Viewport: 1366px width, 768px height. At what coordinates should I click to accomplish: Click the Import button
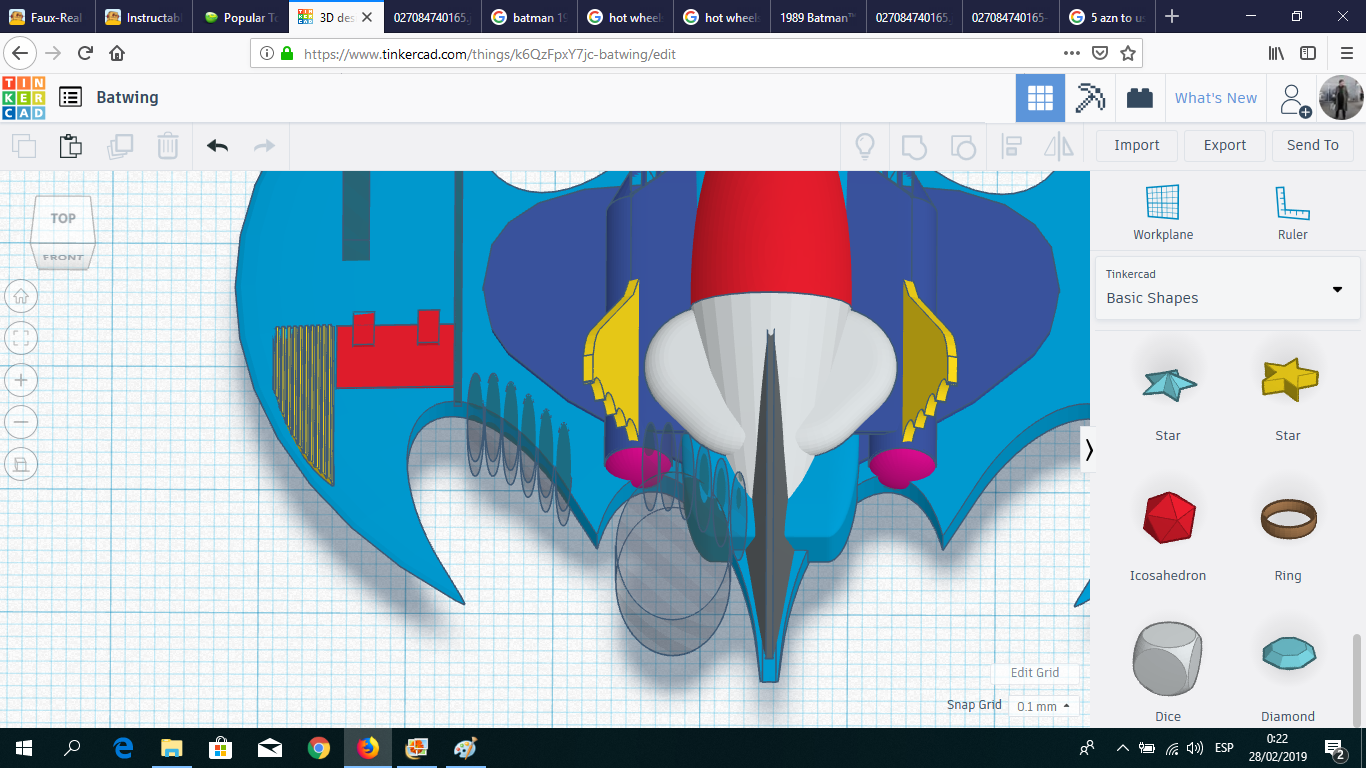(1137, 145)
